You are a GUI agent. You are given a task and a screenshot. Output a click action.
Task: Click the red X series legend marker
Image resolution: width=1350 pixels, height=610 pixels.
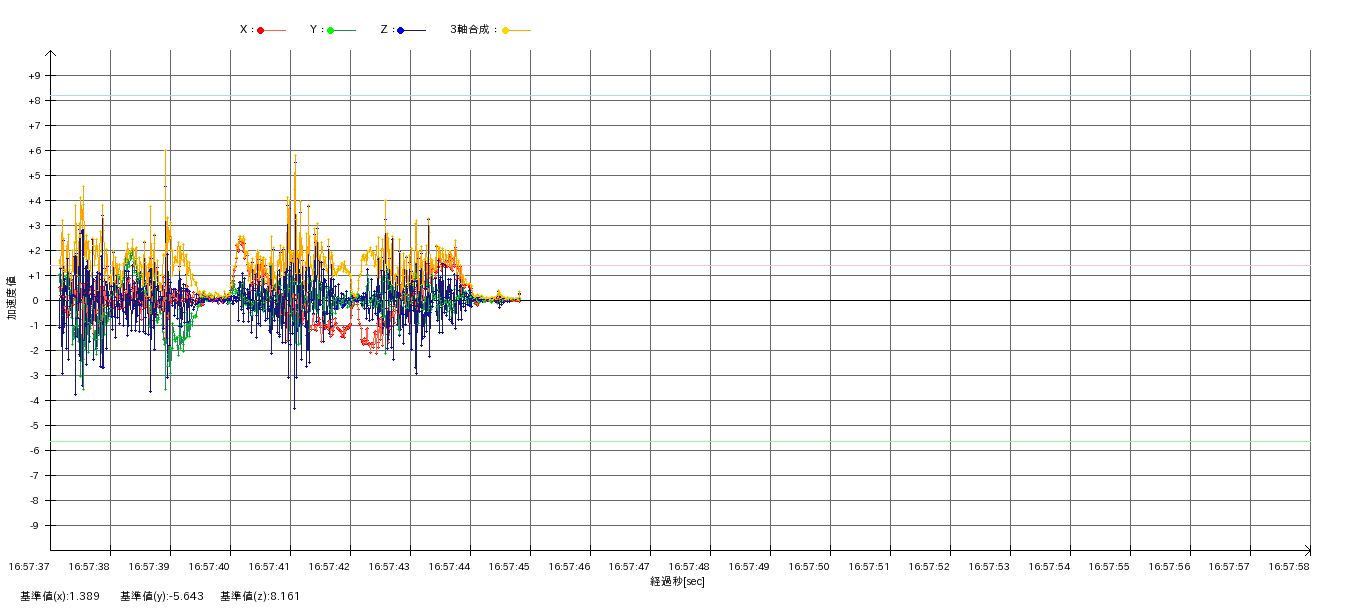[x=261, y=30]
